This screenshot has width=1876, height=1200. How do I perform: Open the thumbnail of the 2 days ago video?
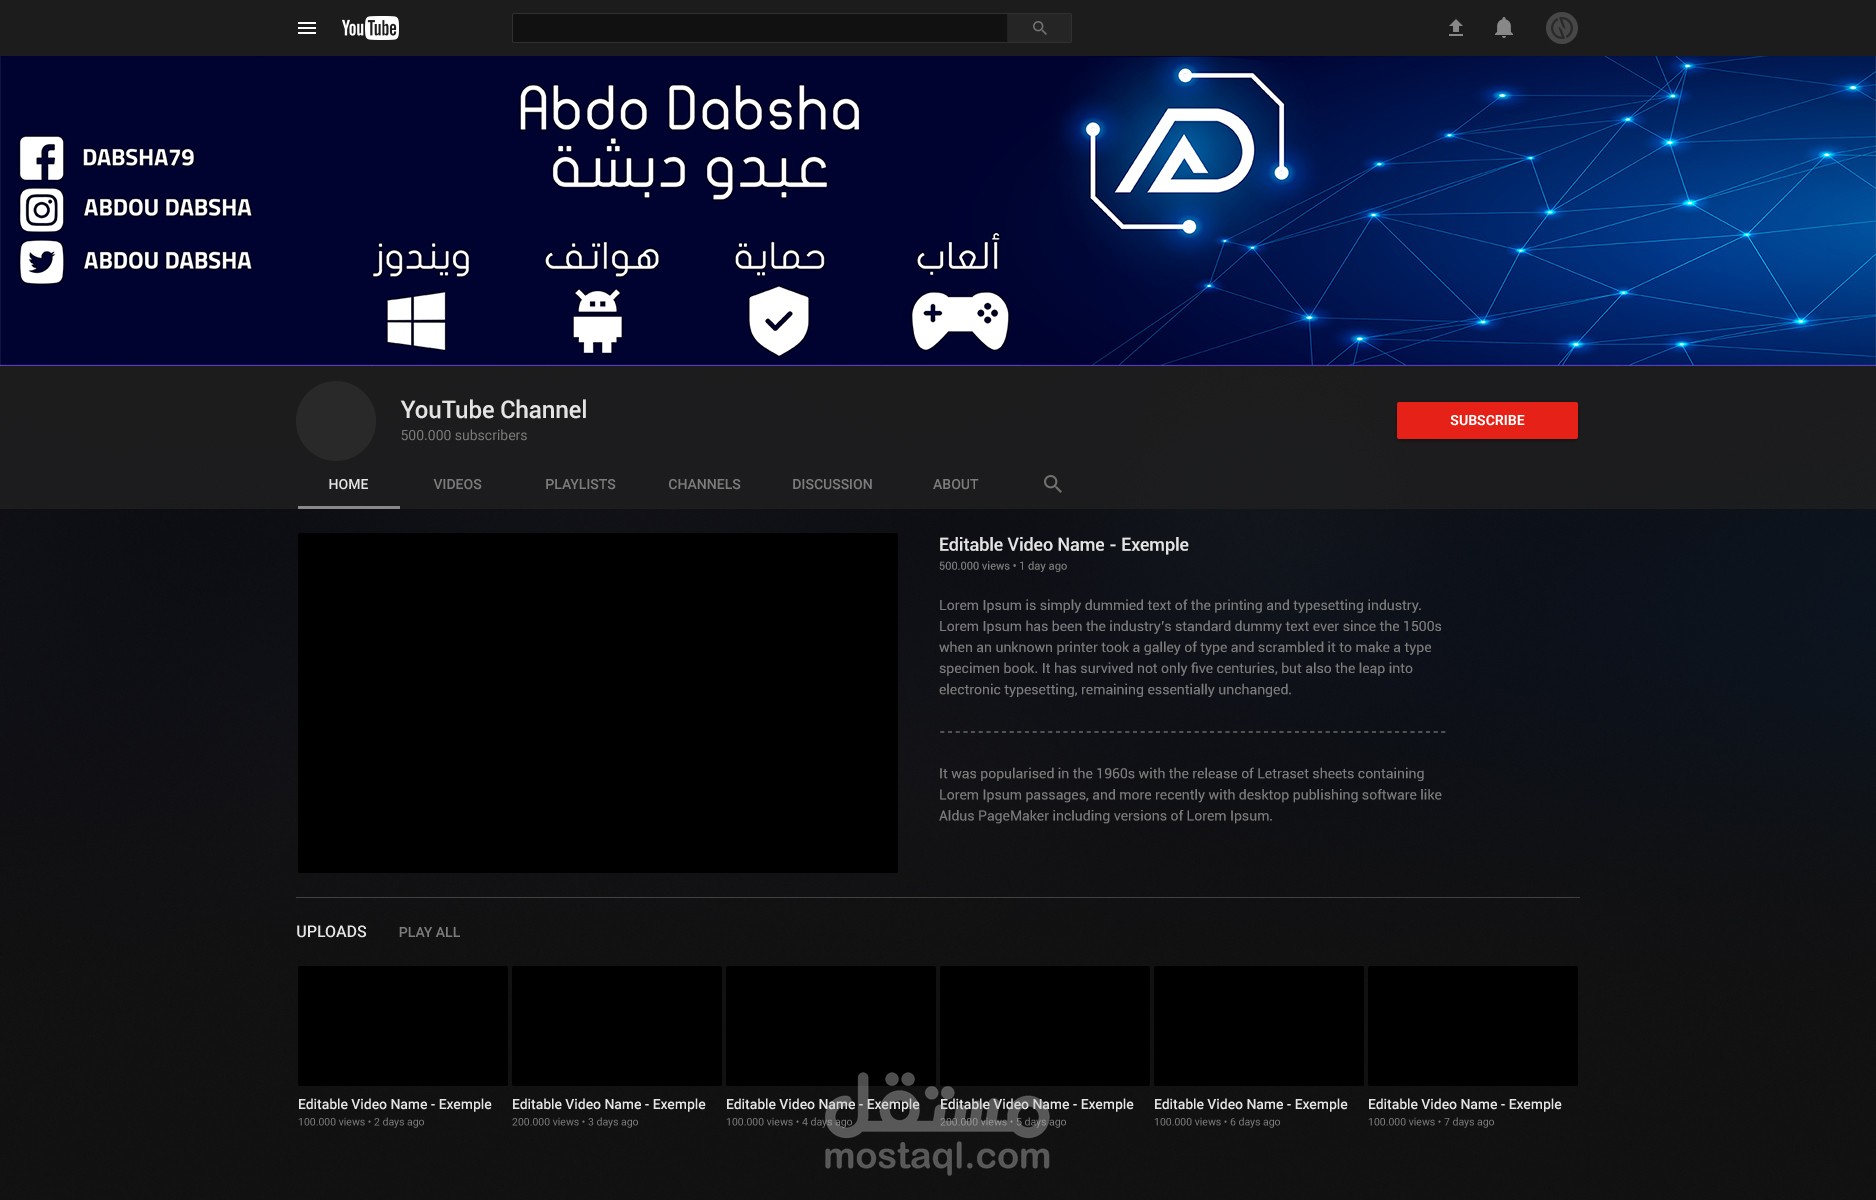coord(403,1026)
